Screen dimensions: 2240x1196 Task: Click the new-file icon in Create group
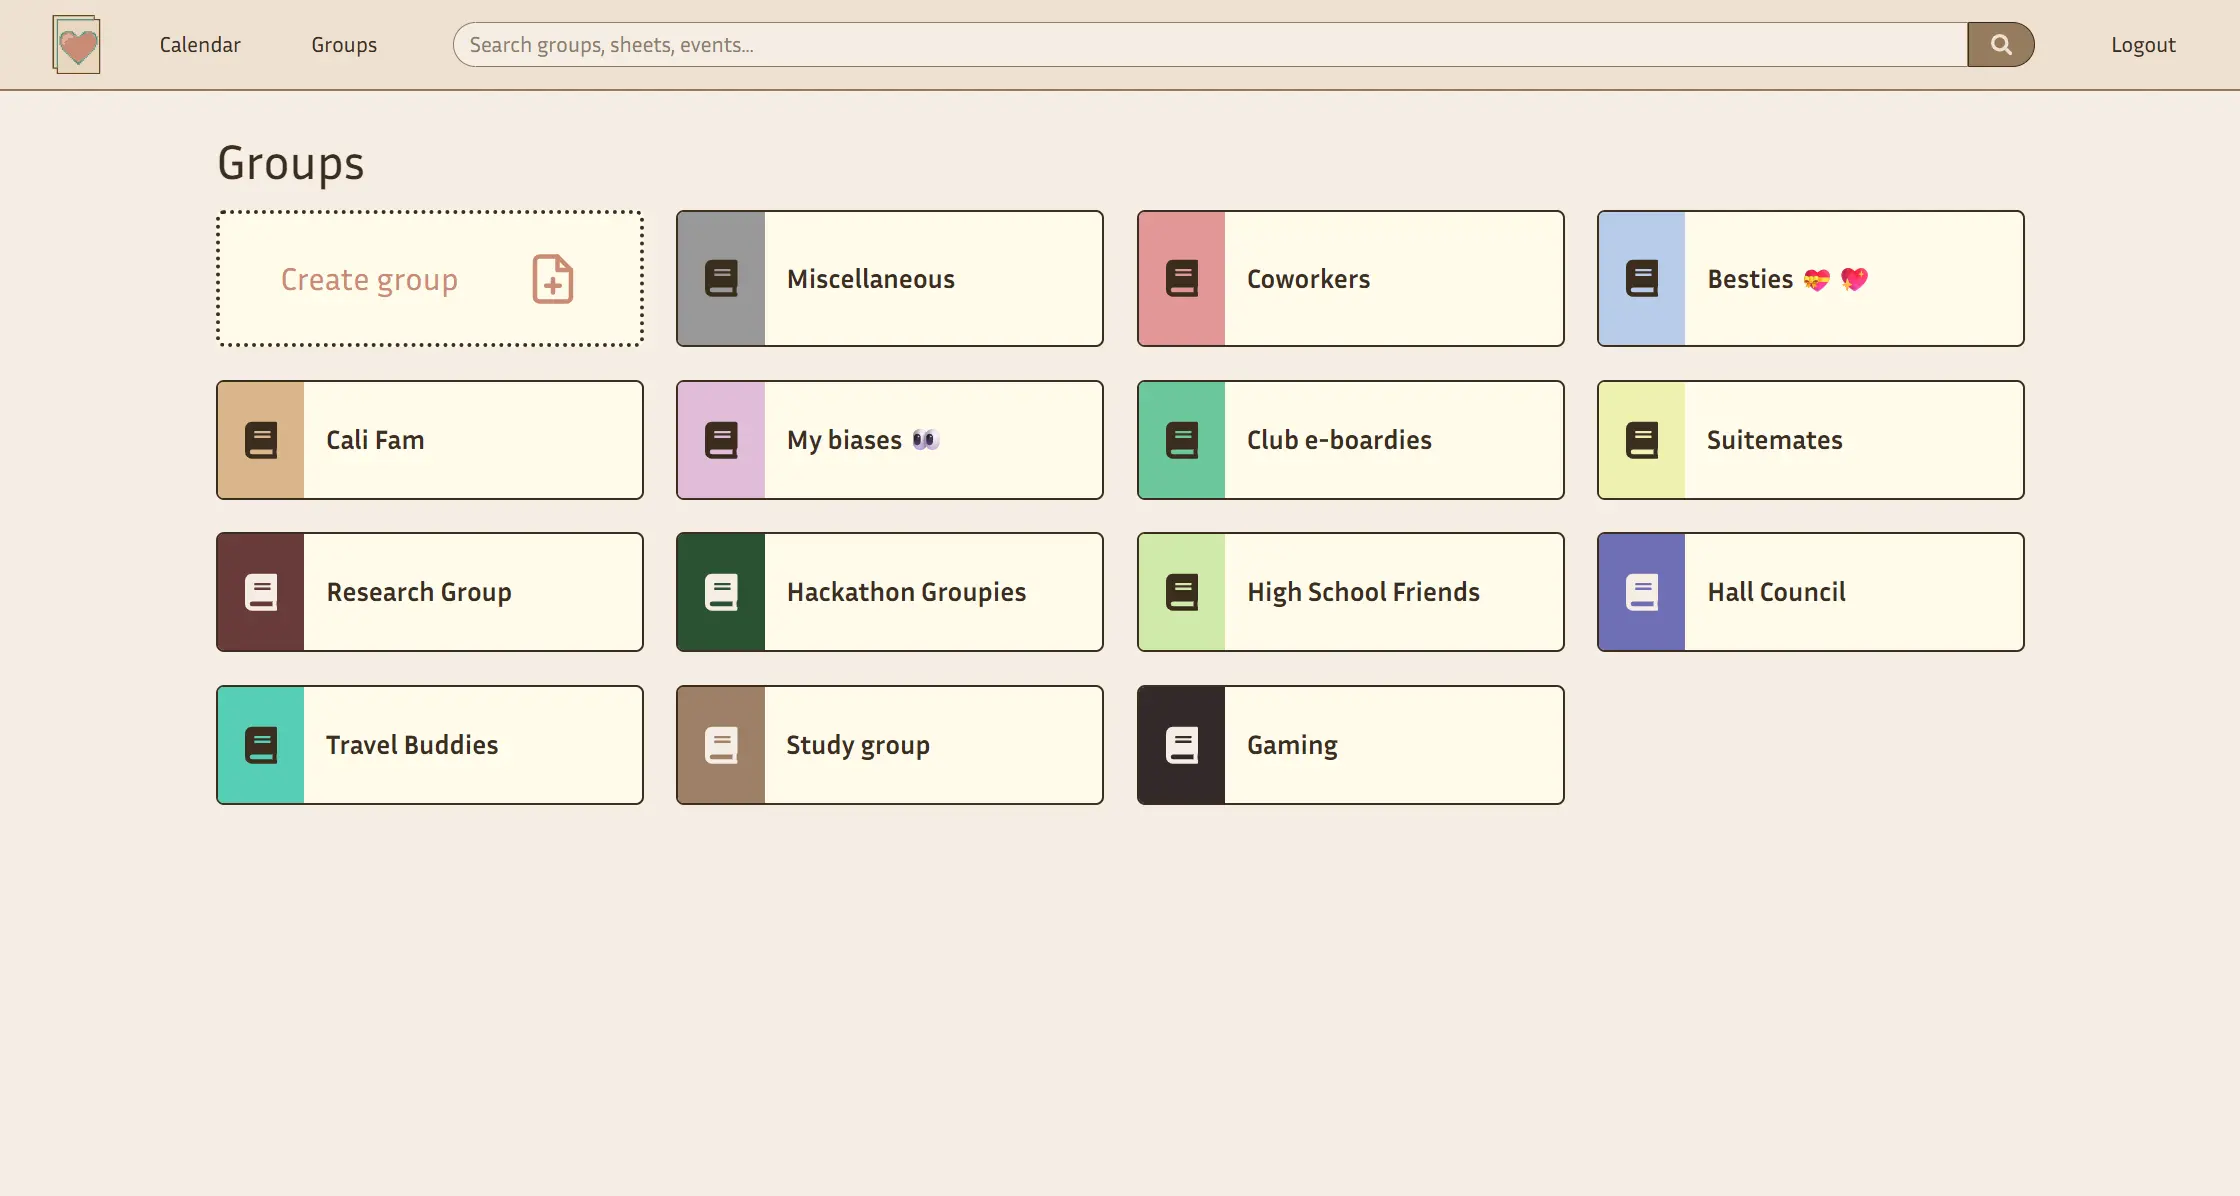[x=552, y=279]
